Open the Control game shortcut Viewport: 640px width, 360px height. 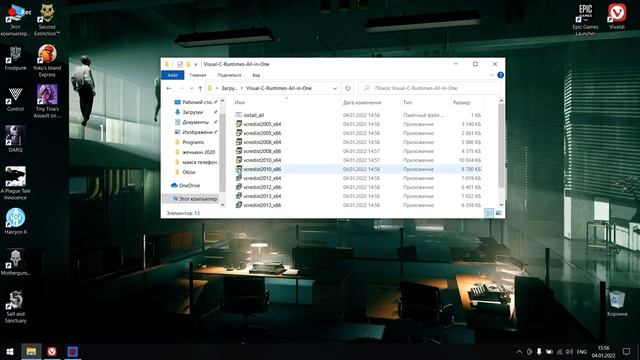[16, 100]
